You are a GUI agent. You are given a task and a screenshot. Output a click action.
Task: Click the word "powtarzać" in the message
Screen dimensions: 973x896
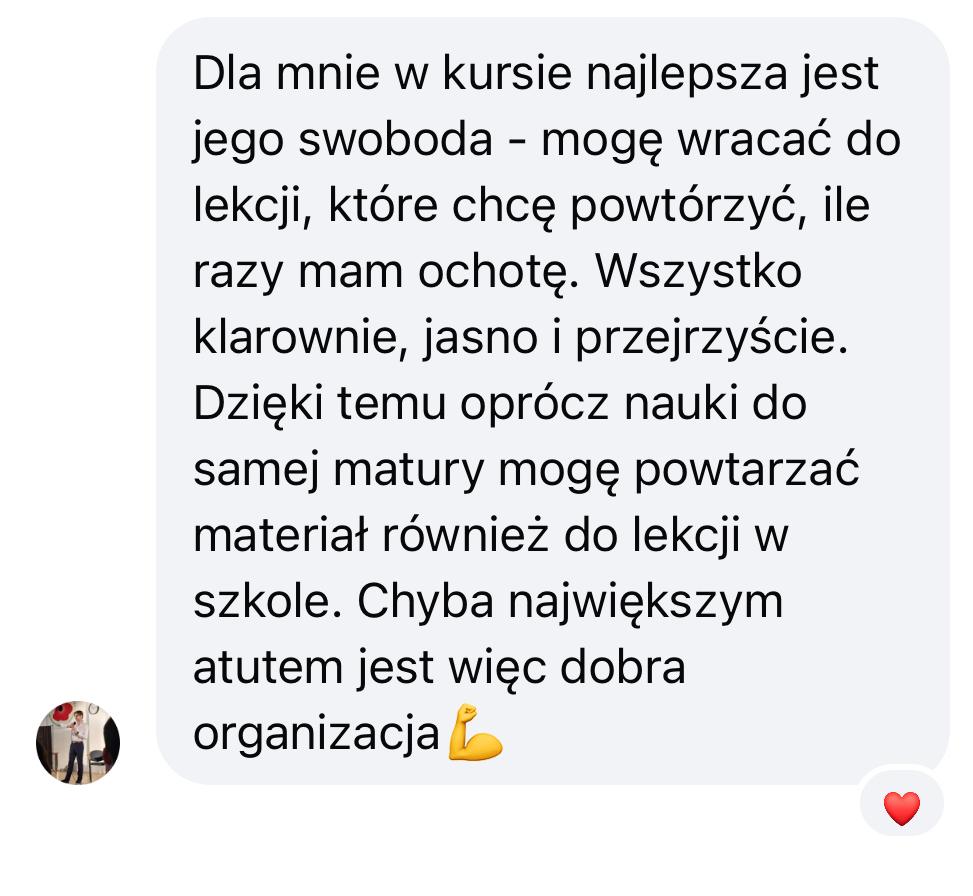[x=747, y=473]
